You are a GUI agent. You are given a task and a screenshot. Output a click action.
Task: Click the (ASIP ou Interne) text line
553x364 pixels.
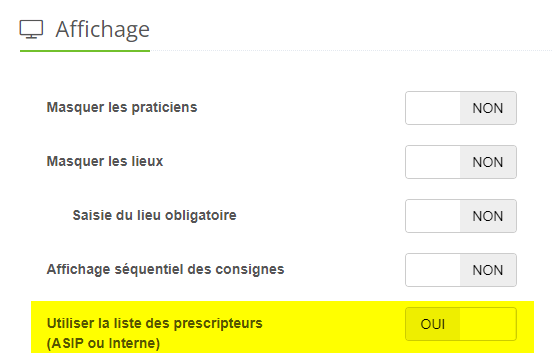click(103, 343)
